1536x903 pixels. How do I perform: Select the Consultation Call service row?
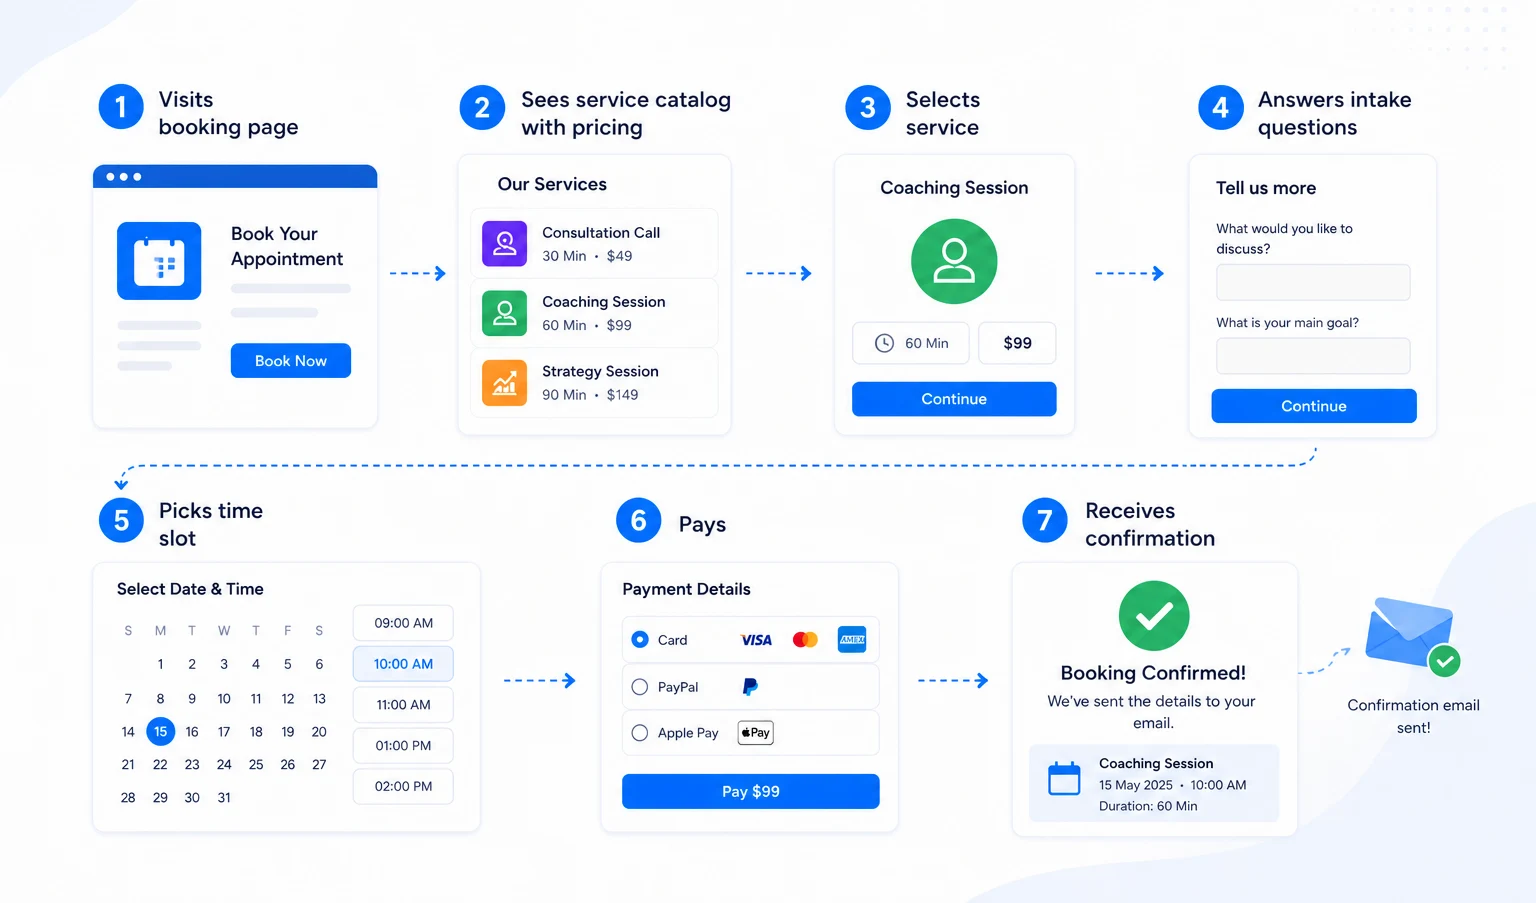594,243
